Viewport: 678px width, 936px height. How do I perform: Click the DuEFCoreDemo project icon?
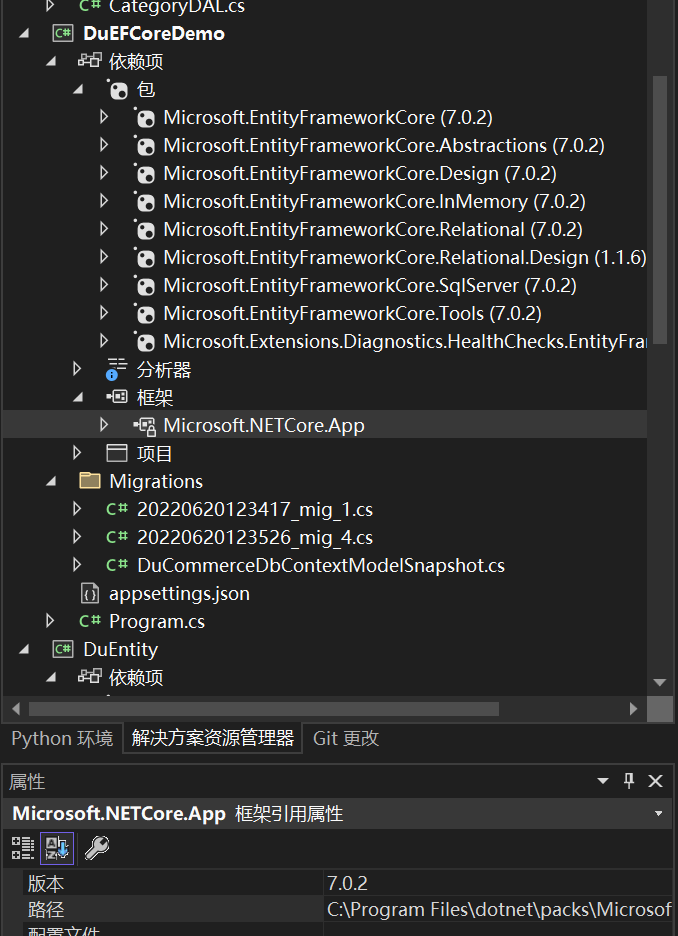point(62,33)
